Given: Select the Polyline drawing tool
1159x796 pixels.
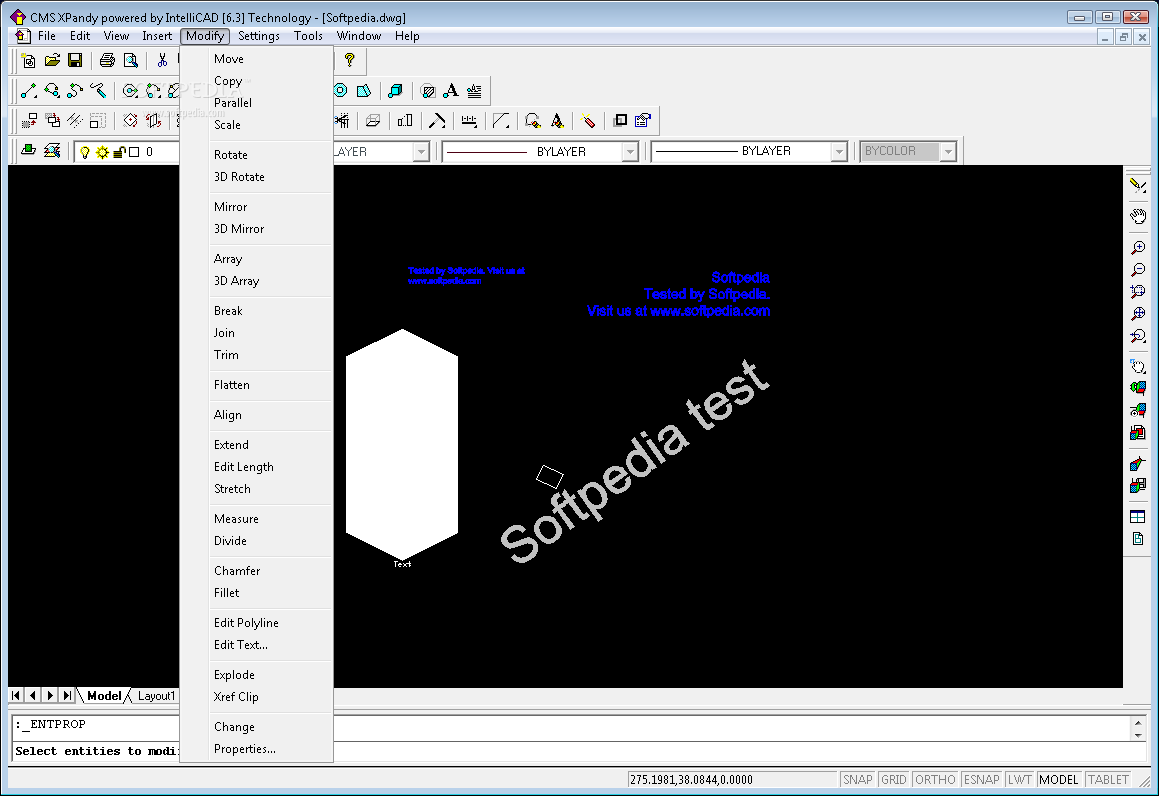Looking at the screenshot, I should click(x=52, y=91).
